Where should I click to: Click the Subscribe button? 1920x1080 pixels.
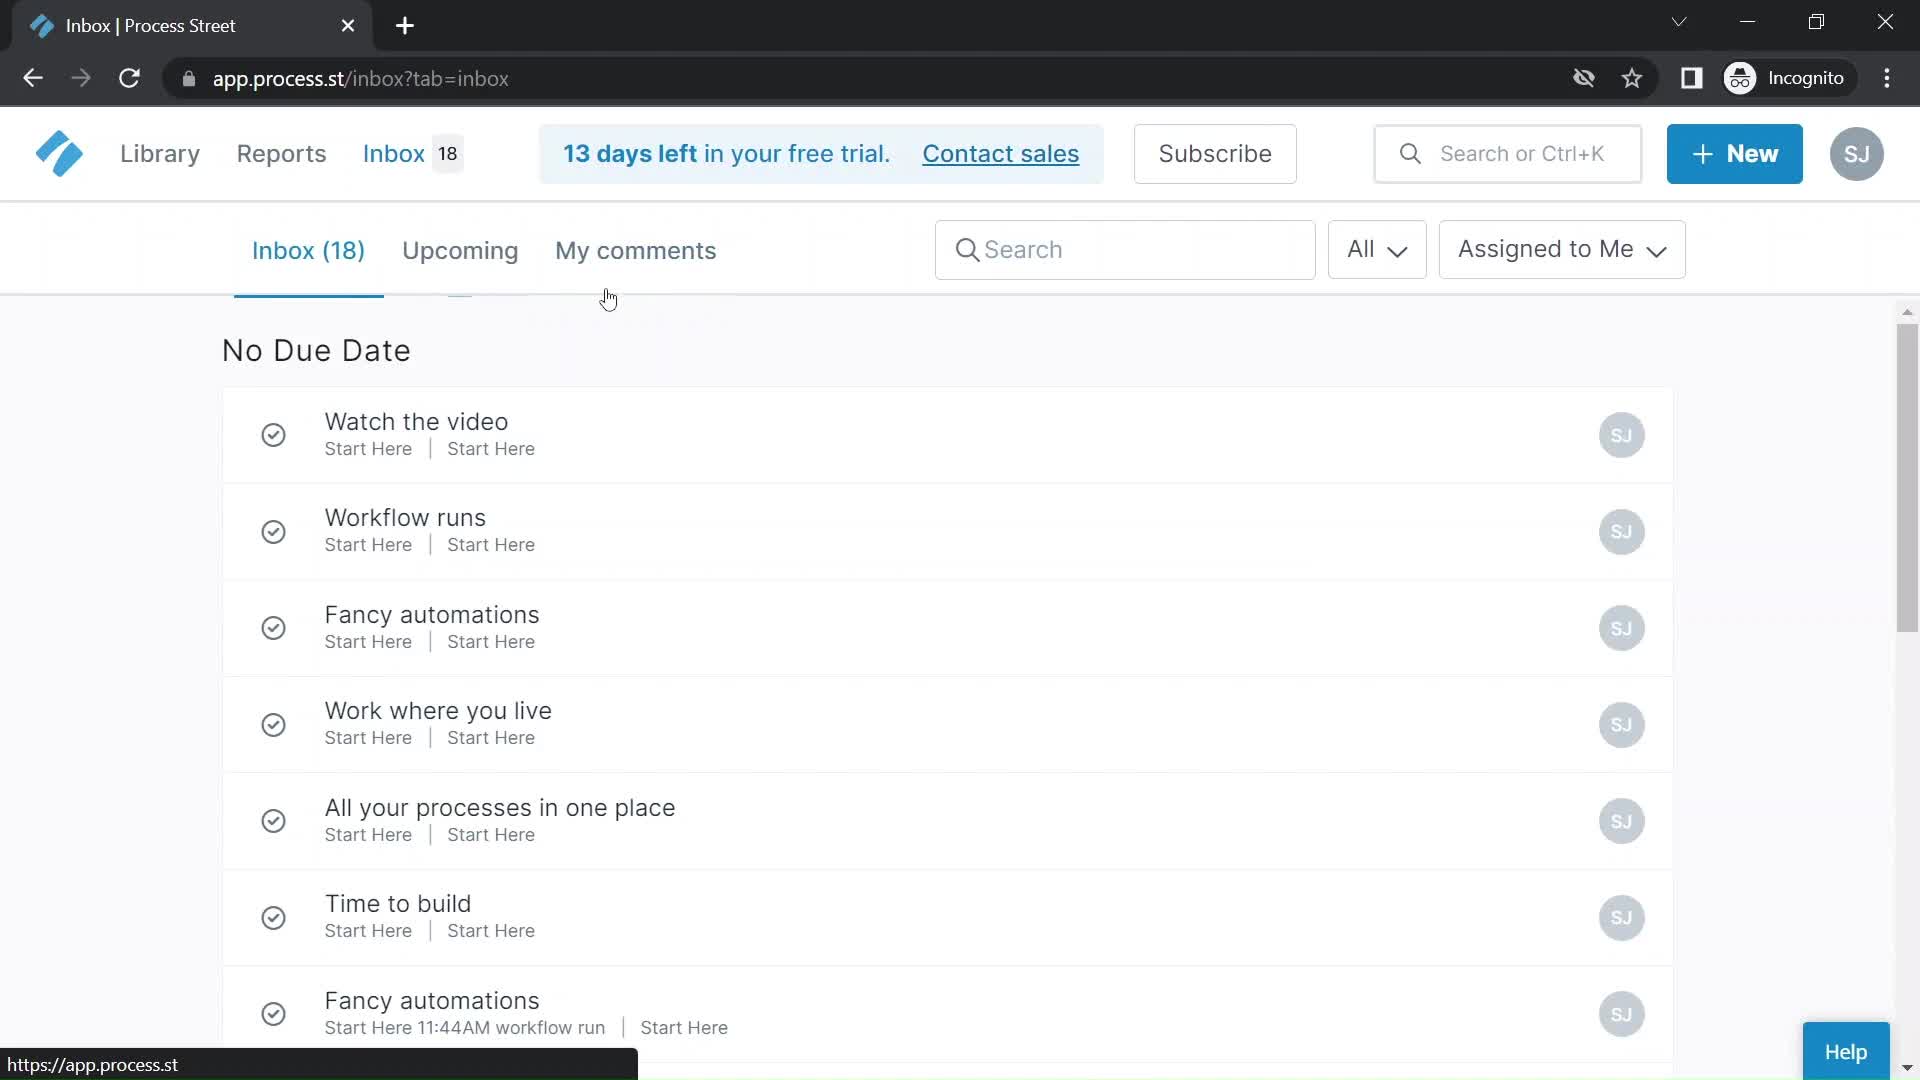point(1215,153)
